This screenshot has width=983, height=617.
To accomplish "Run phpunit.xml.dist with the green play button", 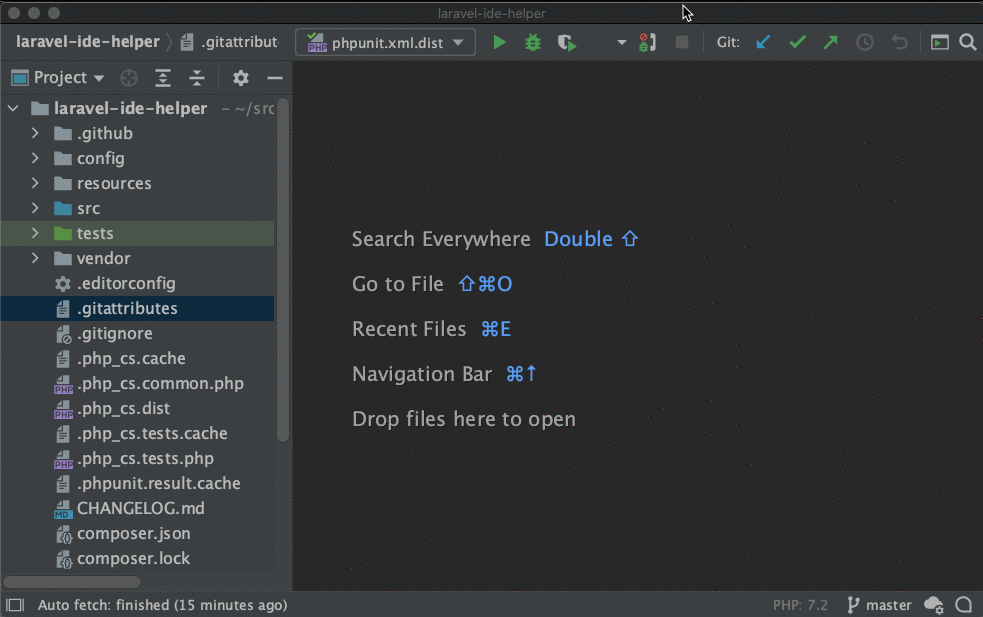I will [x=499, y=43].
